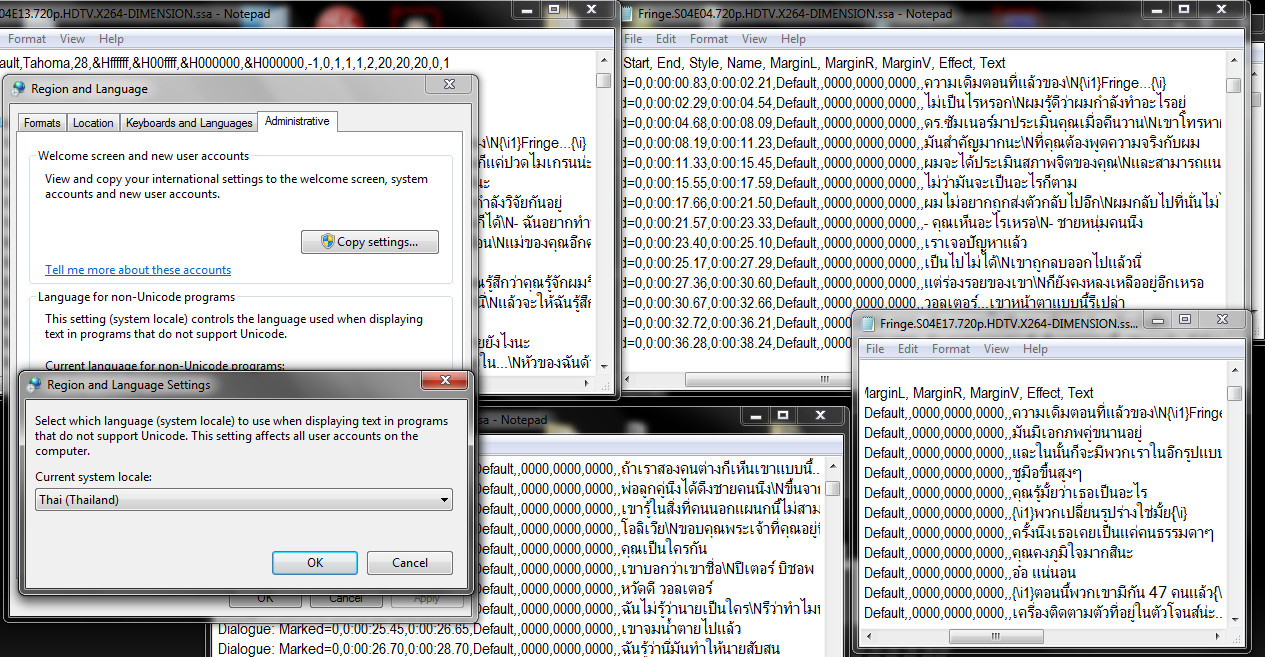Open View menu in Fringe.S04E04 Notepad
This screenshot has height=657, width=1265.
click(x=755, y=39)
